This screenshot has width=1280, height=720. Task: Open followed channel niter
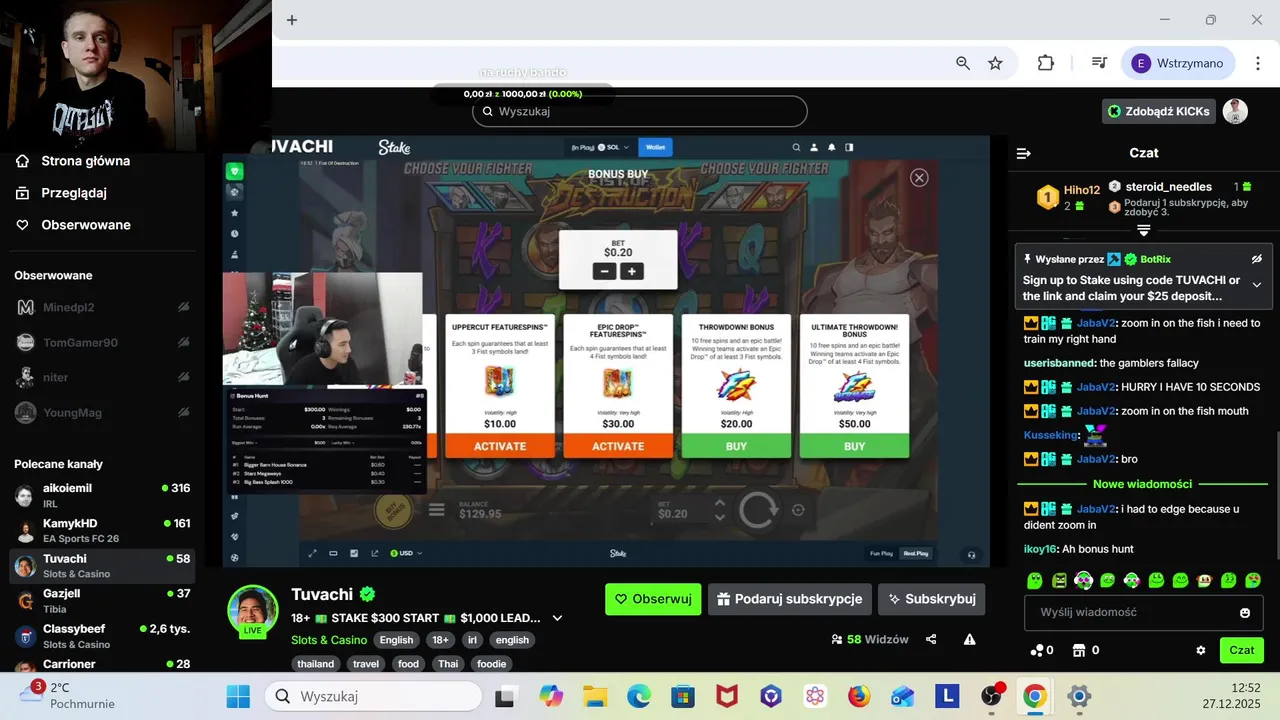[x=103, y=377]
